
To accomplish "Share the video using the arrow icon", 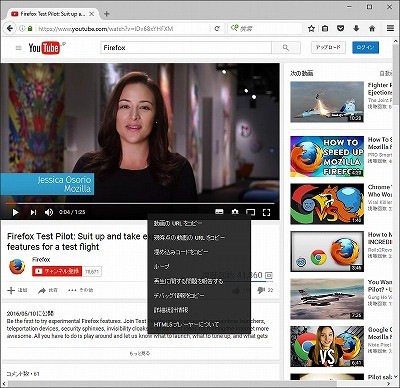I will [48, 290].
